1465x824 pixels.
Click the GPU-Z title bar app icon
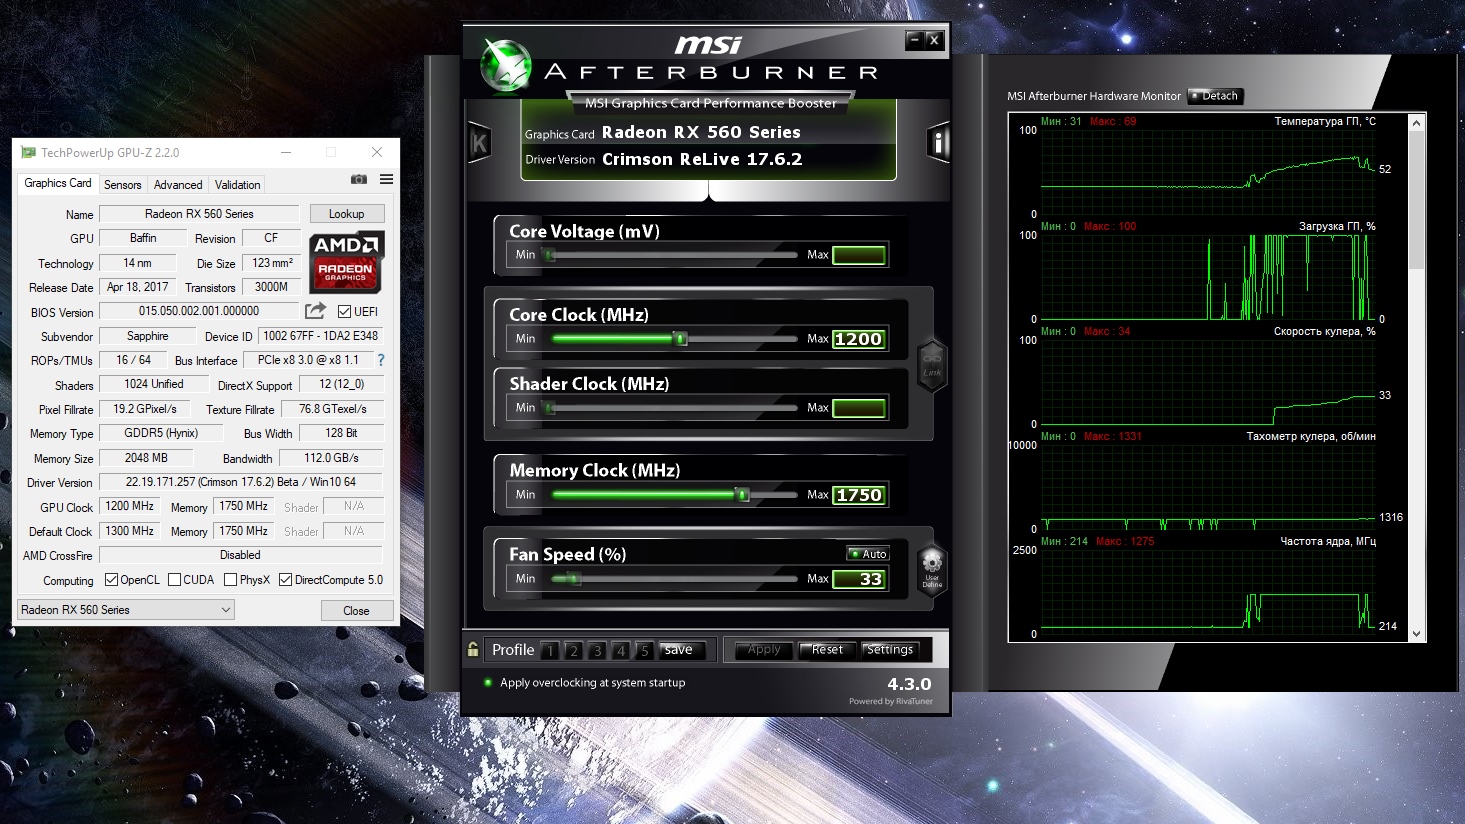pyautogui.click(x=29, y=152)
